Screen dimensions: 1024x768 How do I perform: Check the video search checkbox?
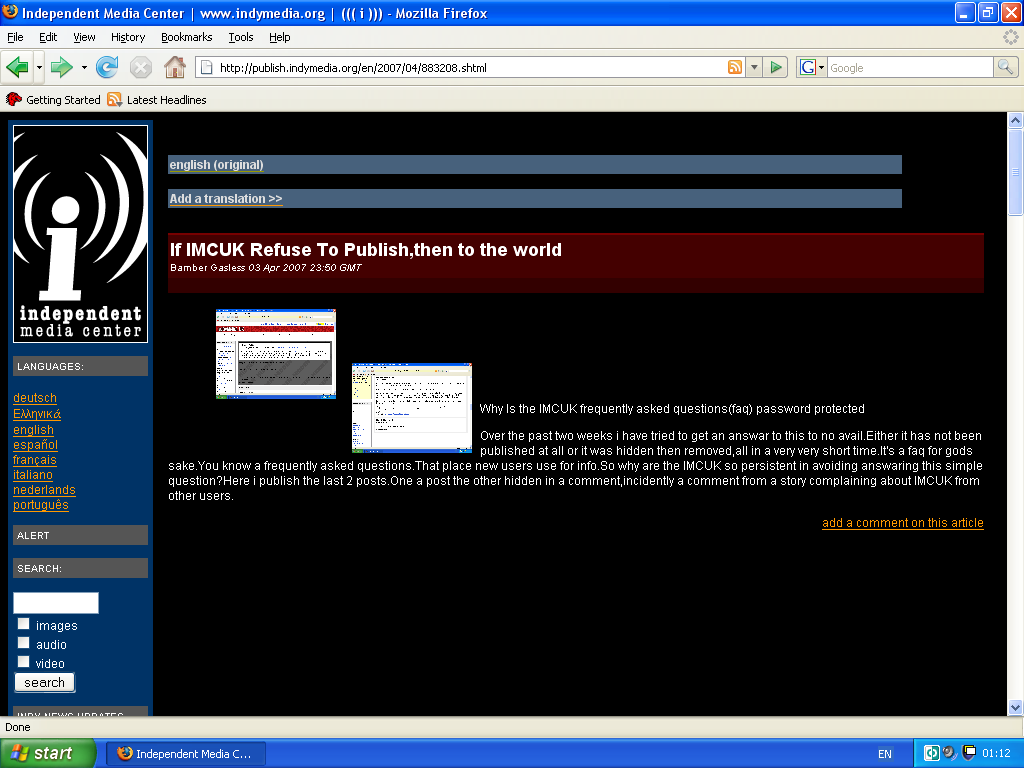(24, 662)
